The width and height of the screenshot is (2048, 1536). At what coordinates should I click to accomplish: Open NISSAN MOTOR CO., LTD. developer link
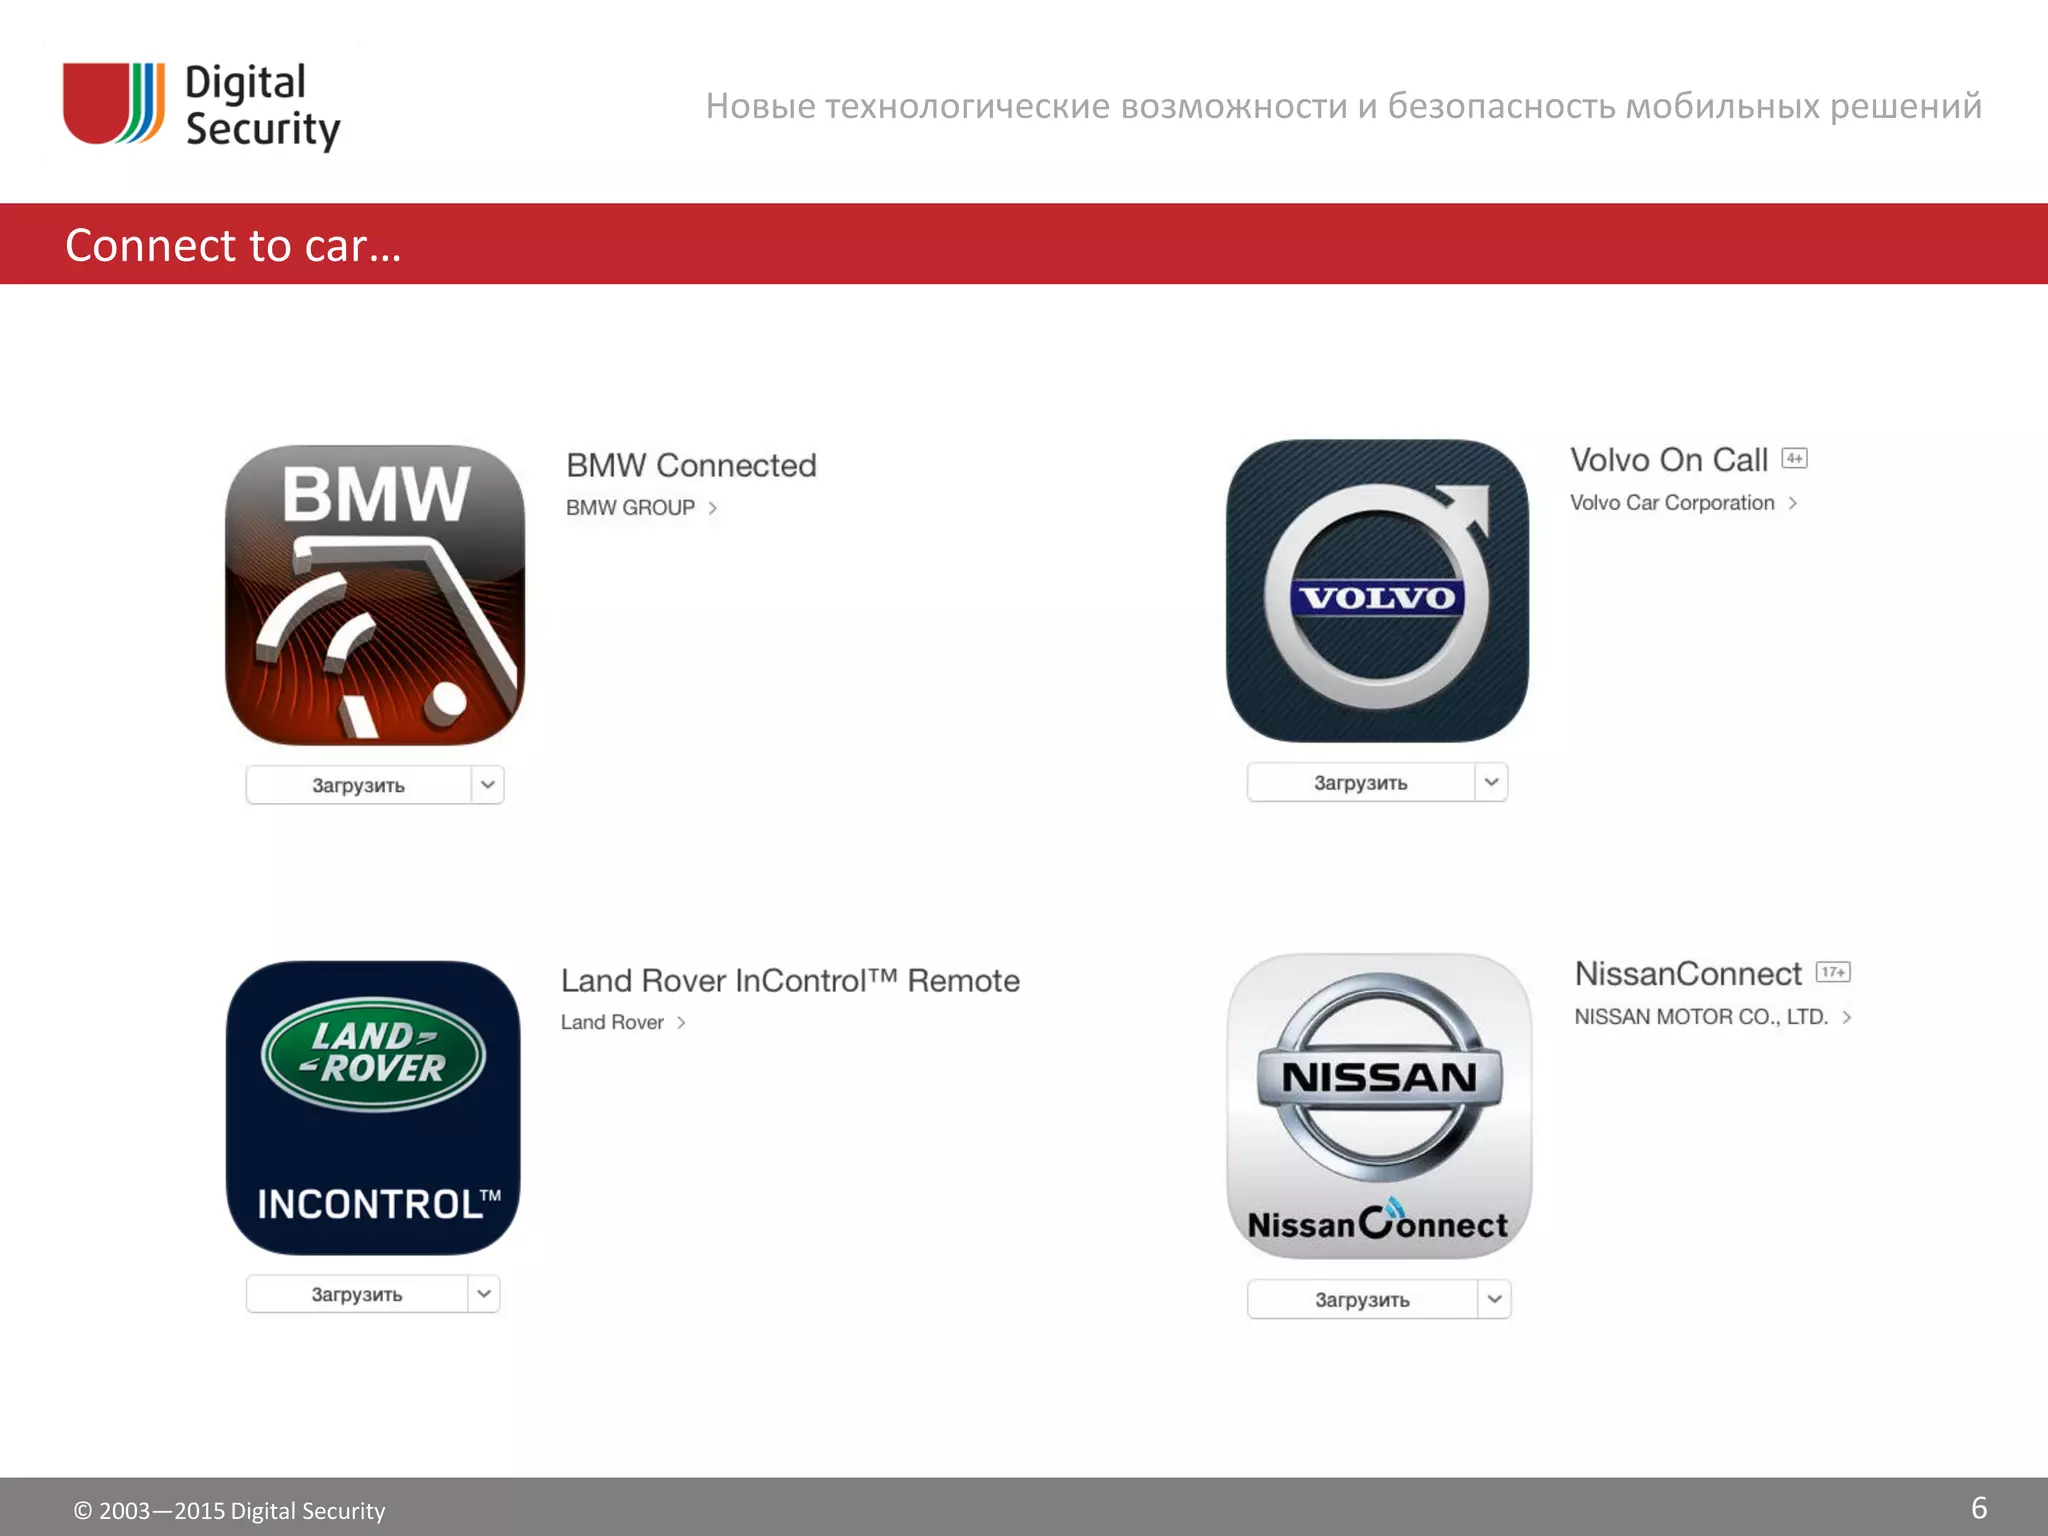click(1701, 1017)
